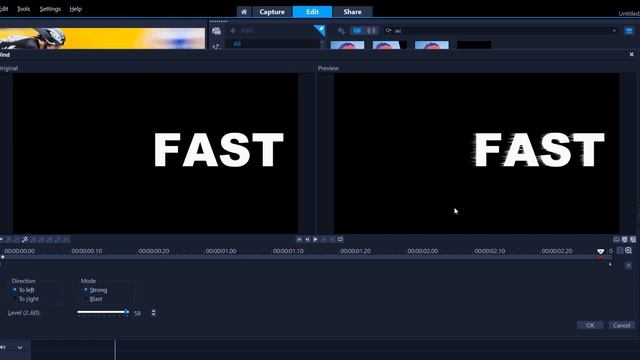Screen dimensions: 640x360
Task: Click the zoom magnifier icon beside timeline
Action: click(x=628, y=251)
